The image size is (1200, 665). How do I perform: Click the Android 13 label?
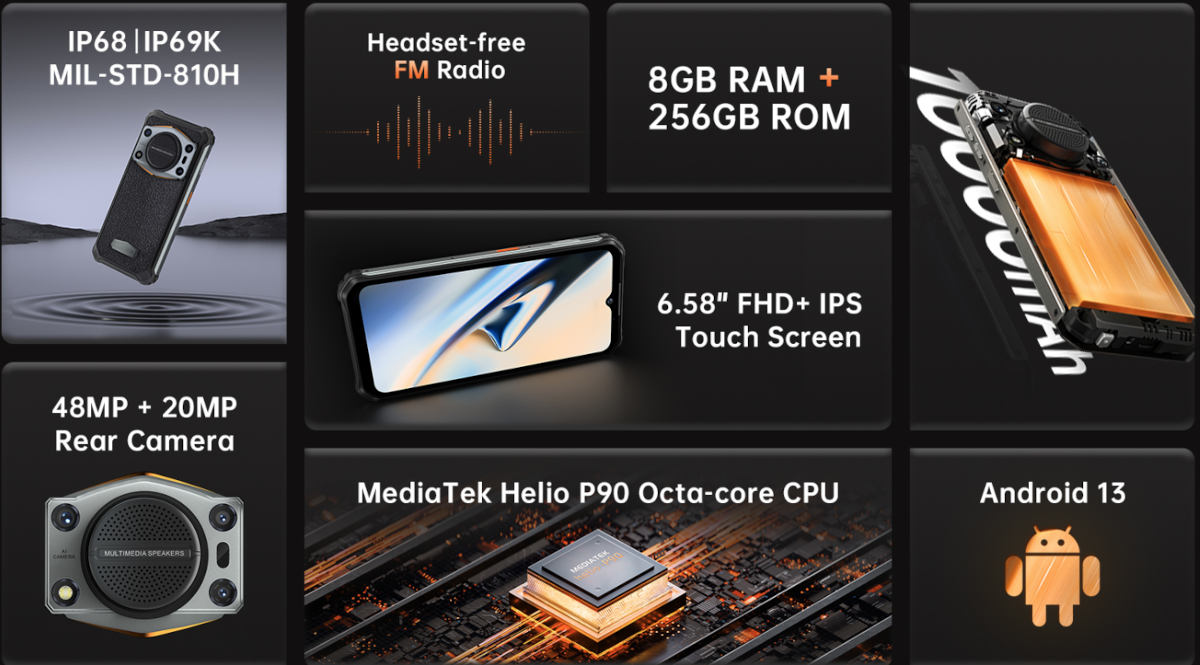[x=1052, y=492]
